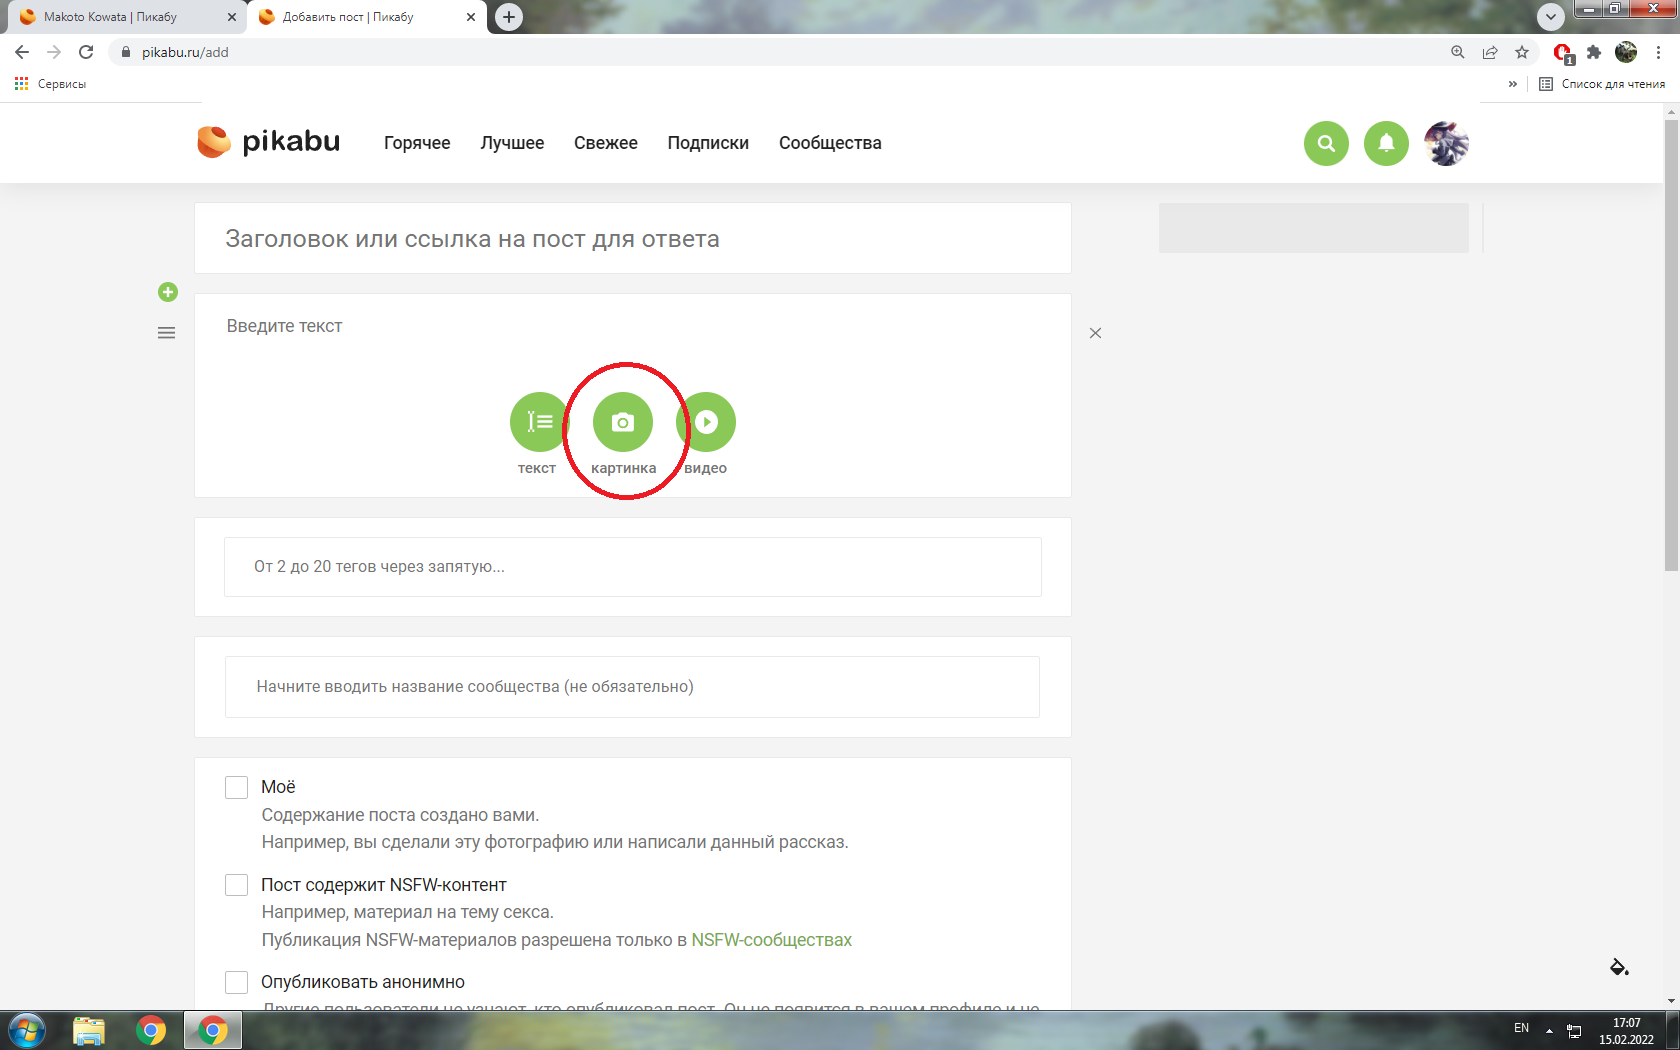Tick 'Пост содержит NSFW-контент' checkbox
Viewport: 1680px width, 1050px height.
(x=236, y=885)
